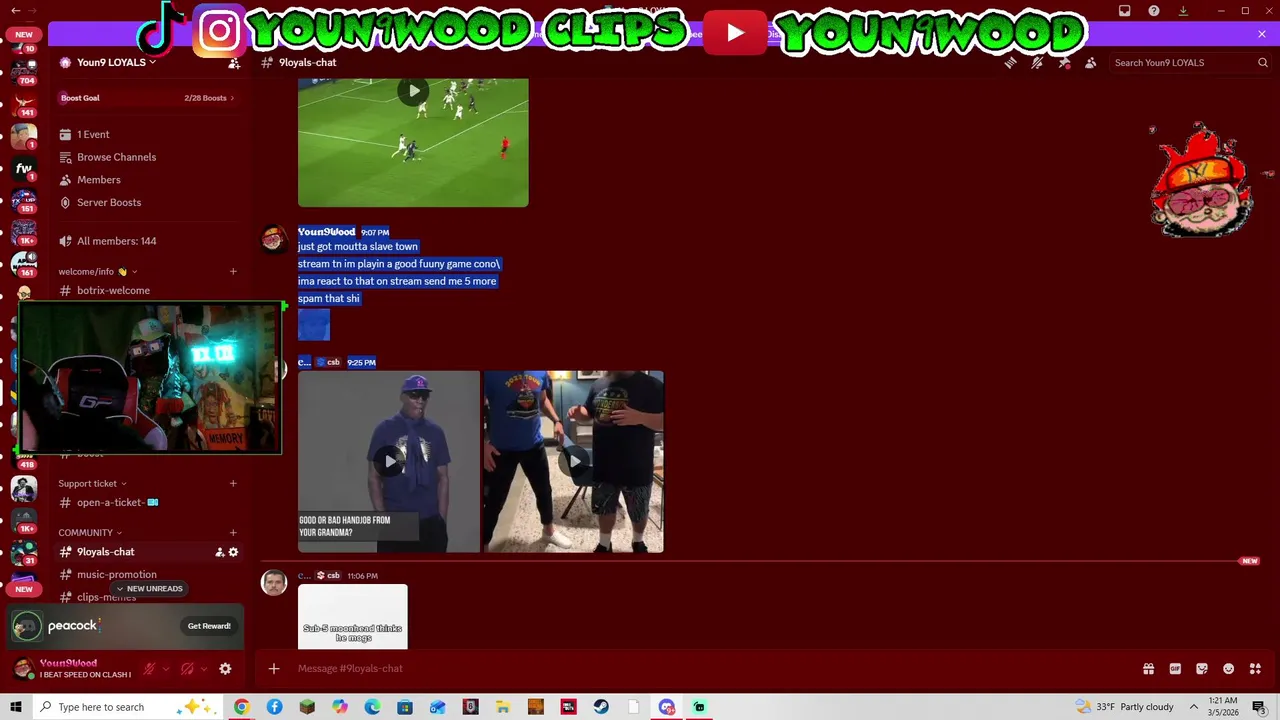The width and height of the screenshot is (1280, 720).
Task: Open the Discord inbox icon
Action: point(1125,11)
